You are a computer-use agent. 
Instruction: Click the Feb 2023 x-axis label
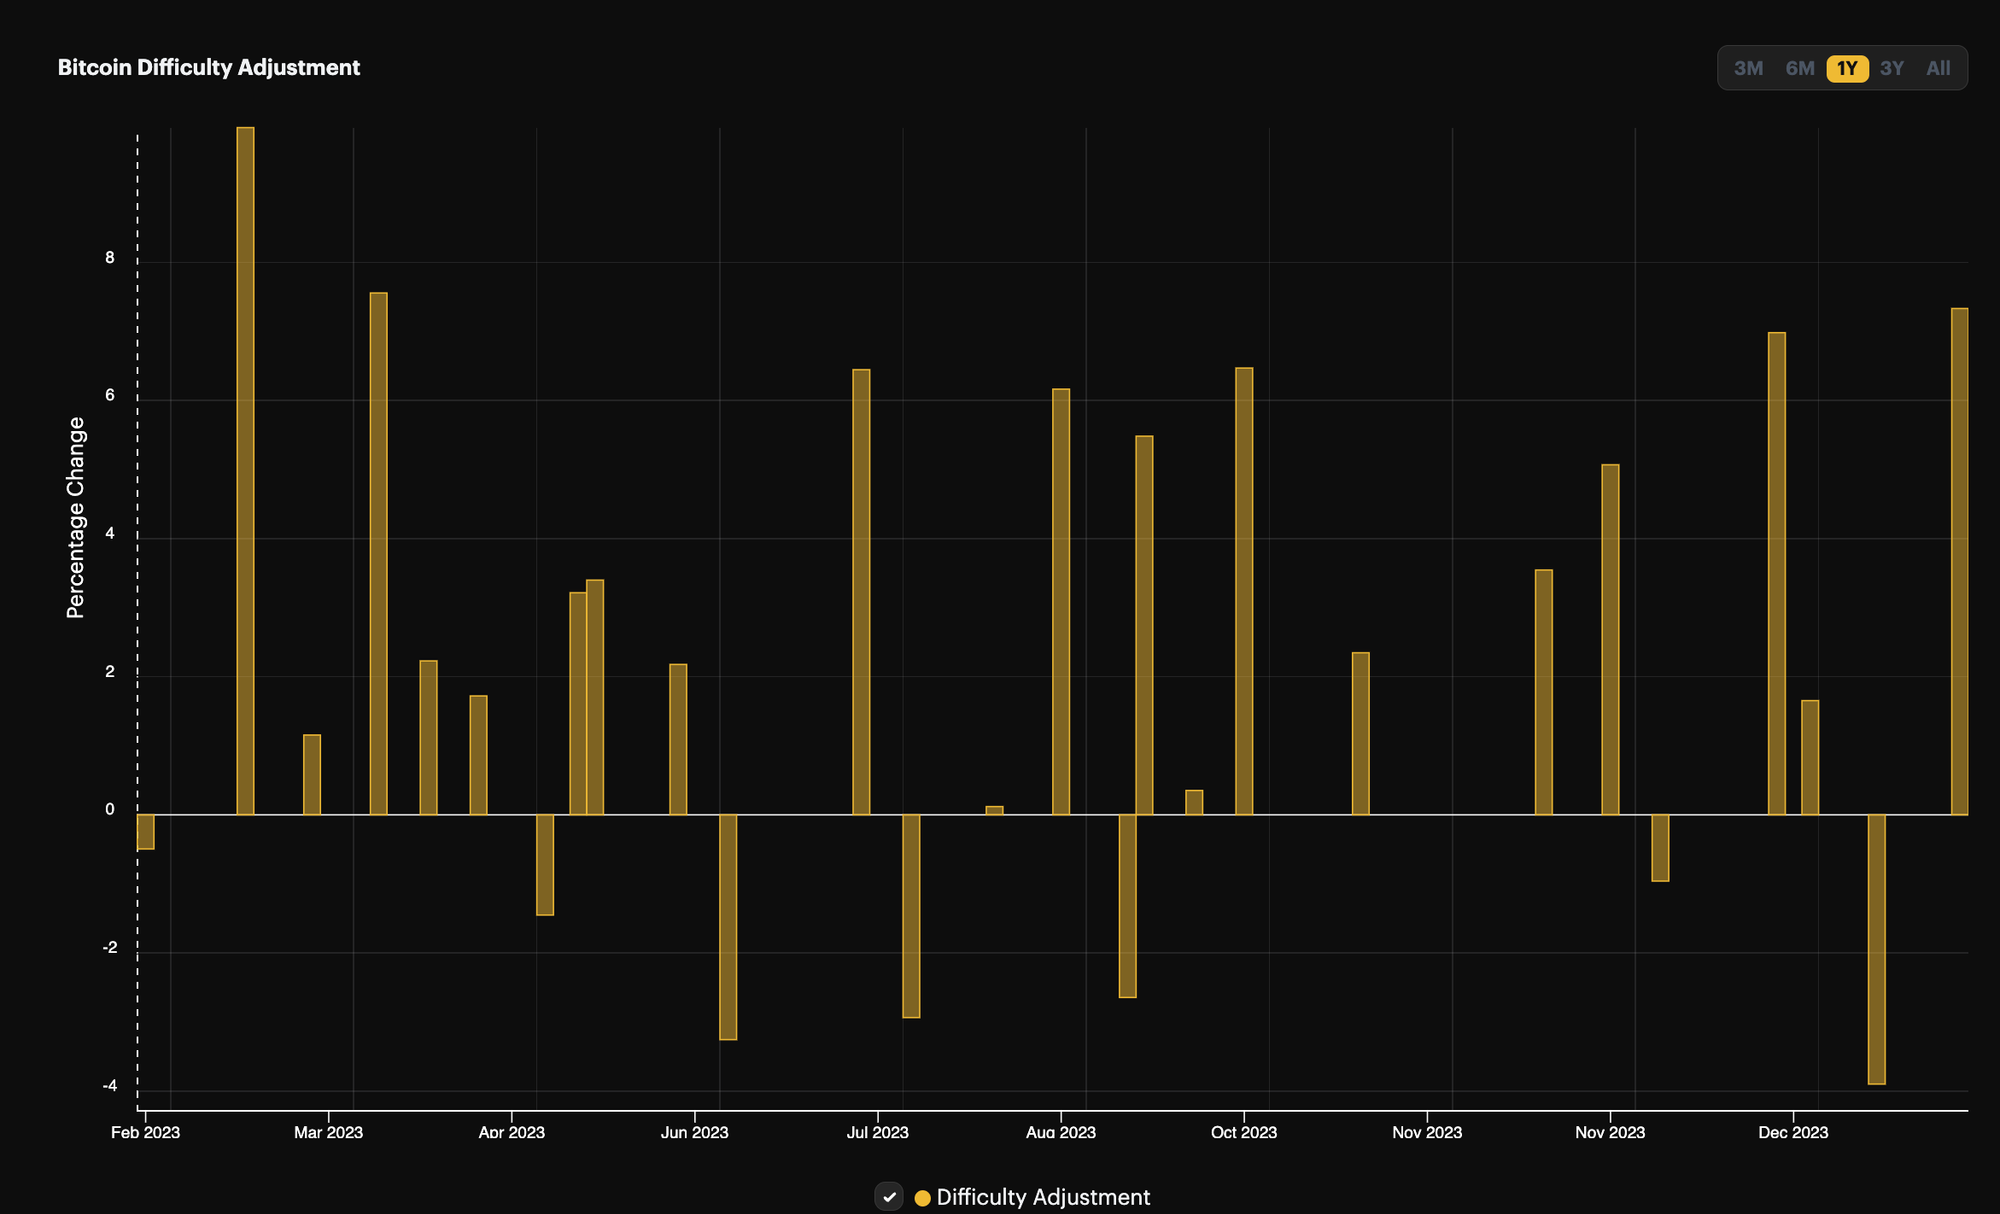pyautogui.click(x=145, y=1132)
